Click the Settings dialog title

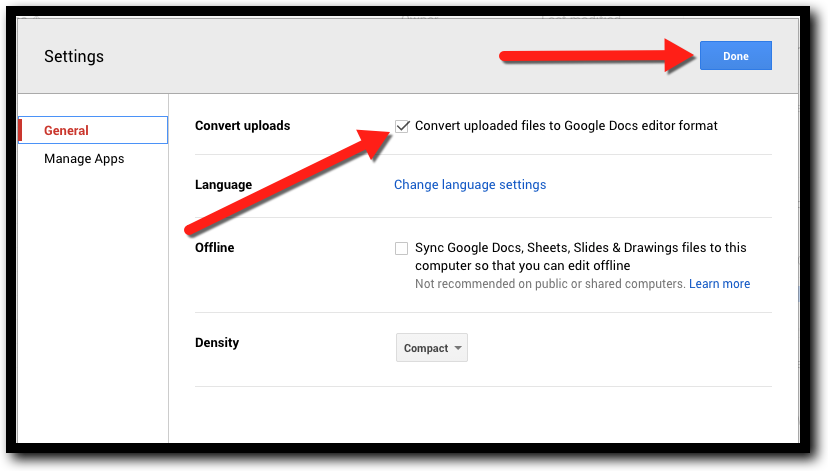tap(74, 56)
